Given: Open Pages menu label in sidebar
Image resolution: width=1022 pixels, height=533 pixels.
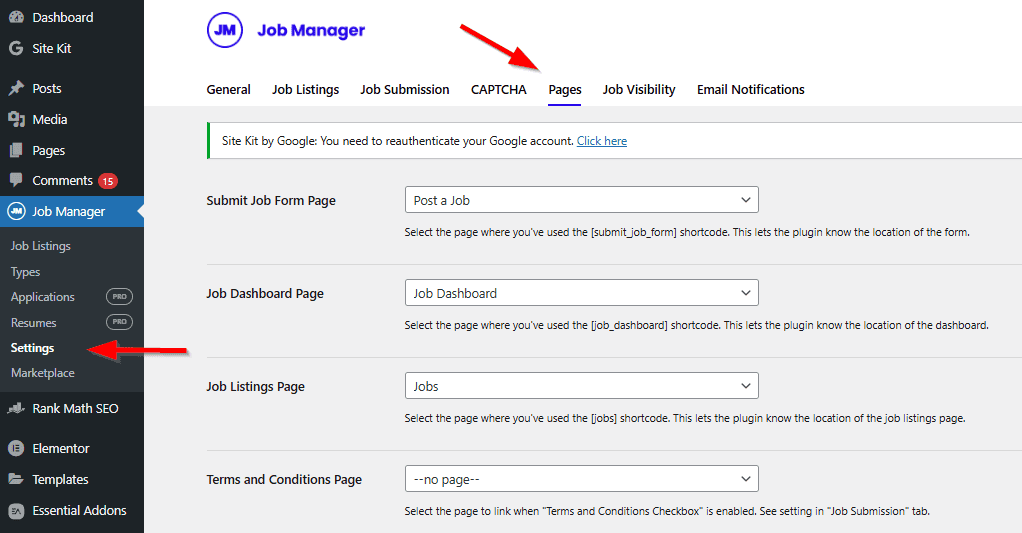Looking at the screenshot, I should click(49, 151).
